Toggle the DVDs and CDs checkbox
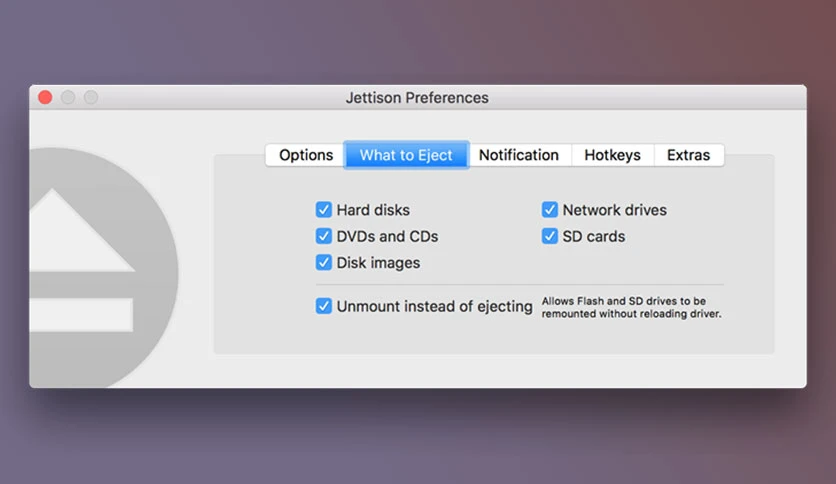Viewport: 836px width, 484px height. tap(324, 236)
